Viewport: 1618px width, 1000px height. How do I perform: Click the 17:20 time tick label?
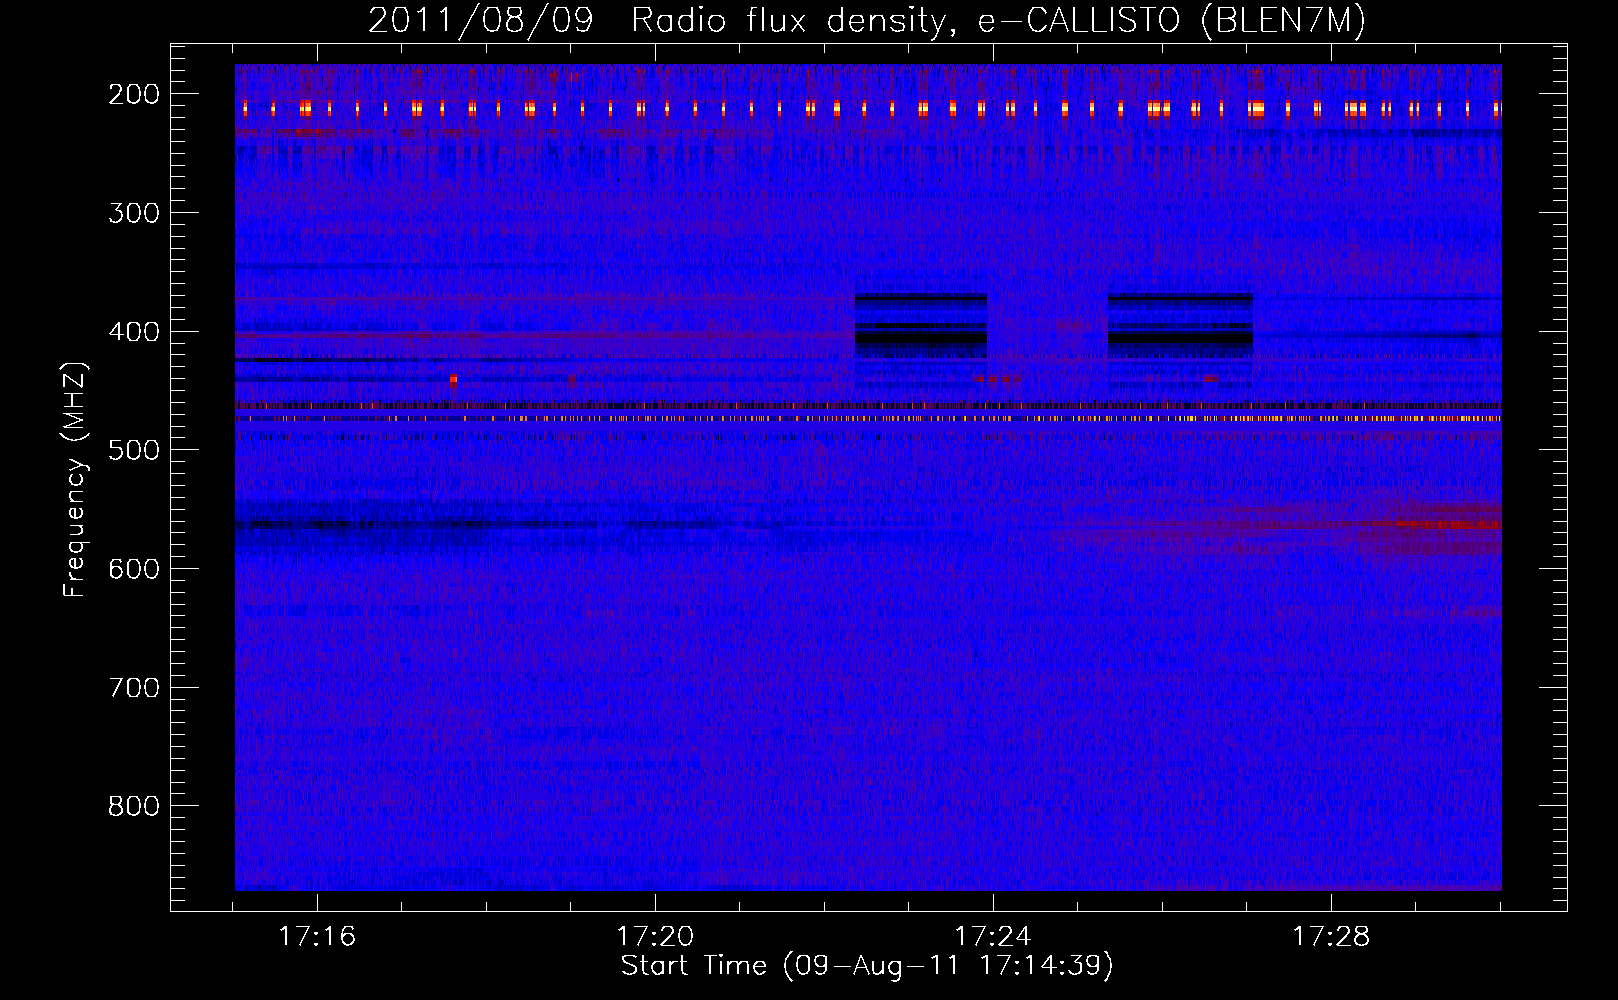[x=655, y=937]
